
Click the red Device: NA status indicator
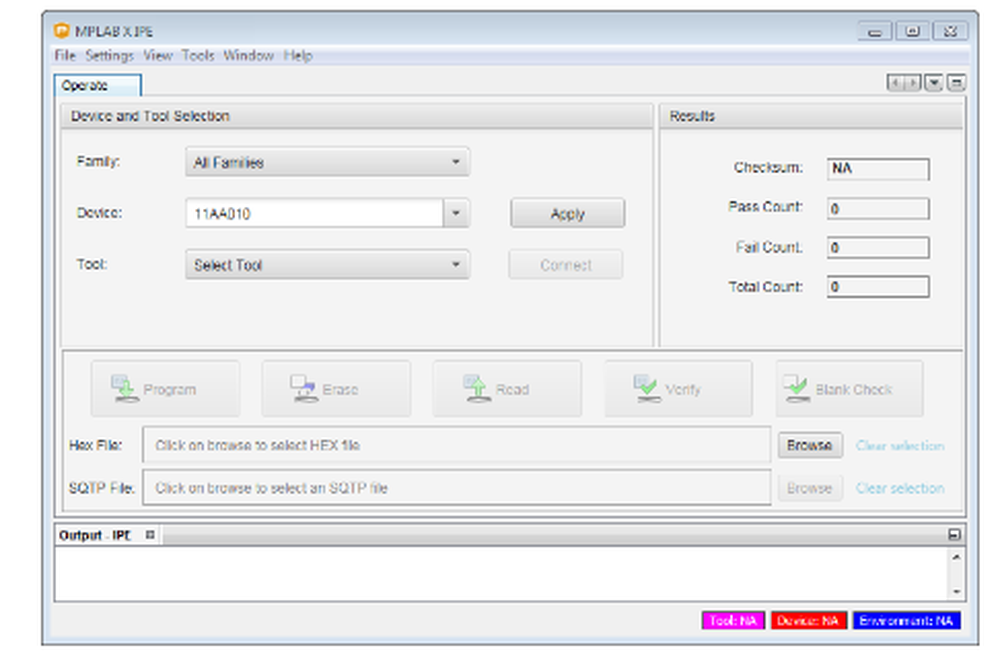[x=809, y=620]
